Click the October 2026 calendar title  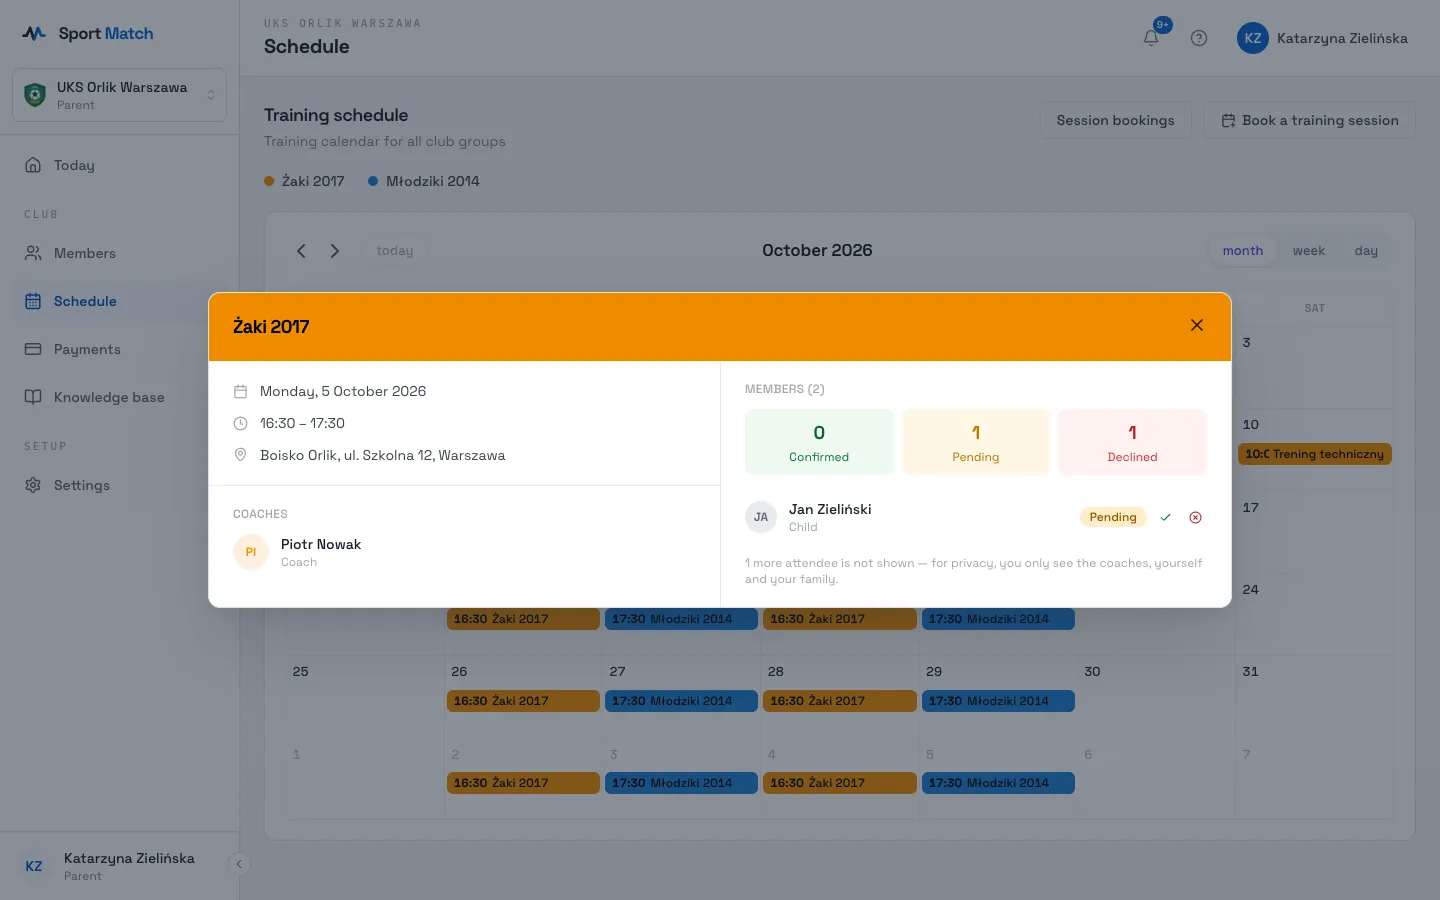tap(817, 250)
